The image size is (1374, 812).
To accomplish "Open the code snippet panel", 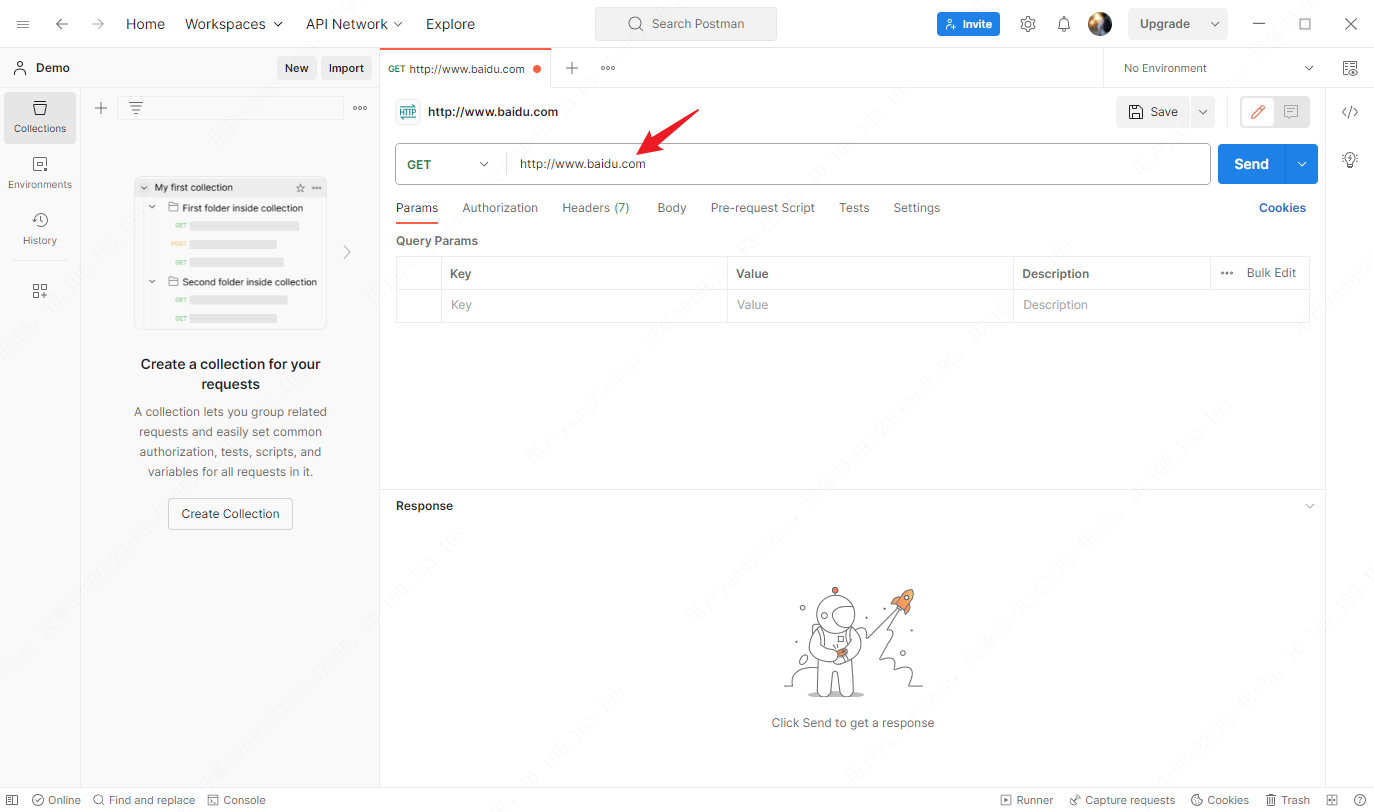I will coord(1350,112).
